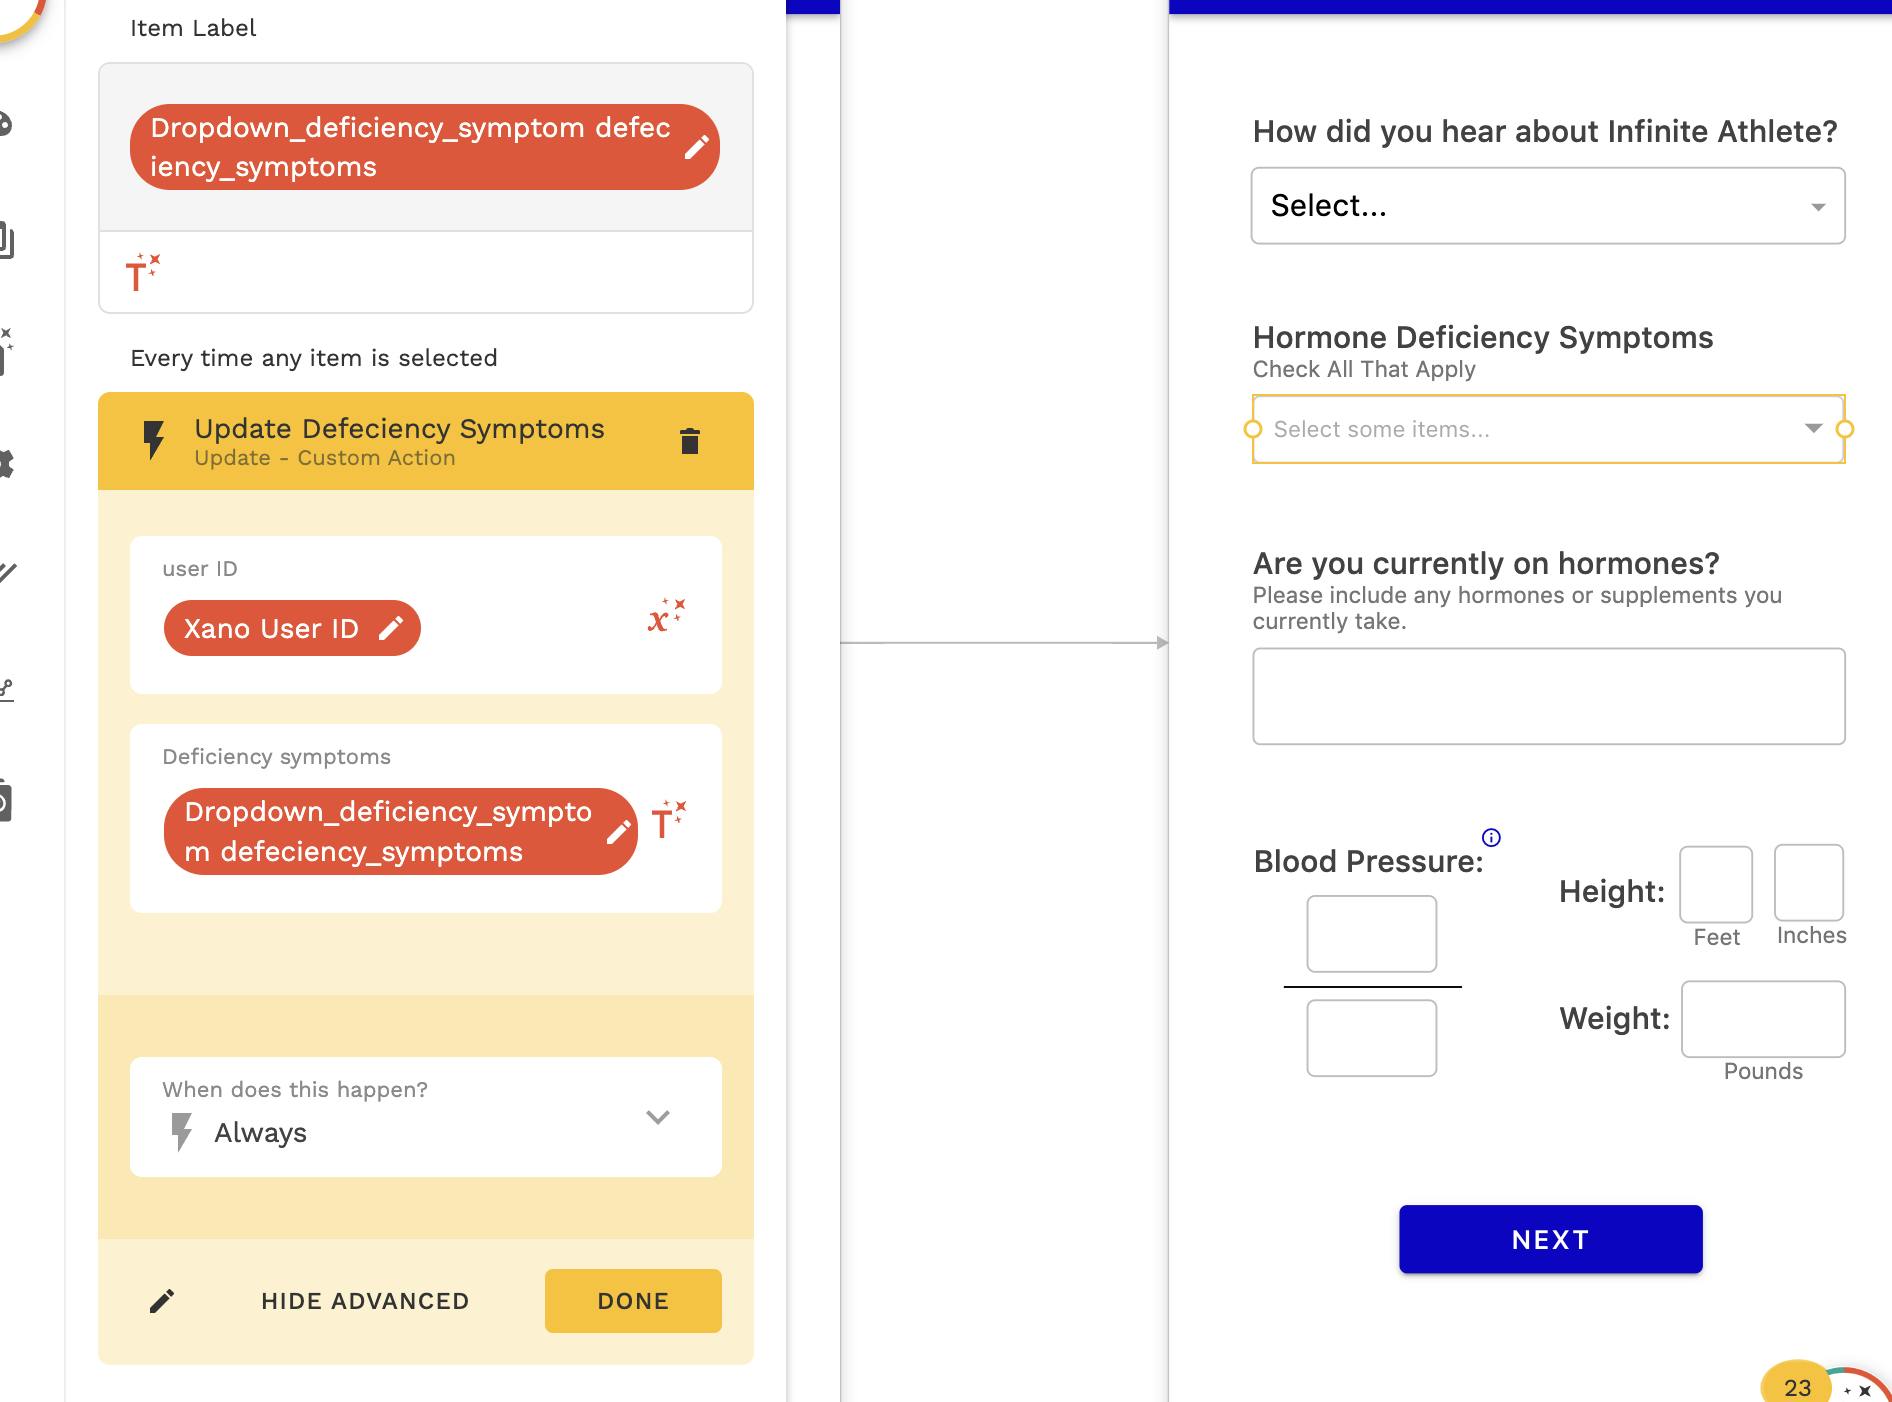Click the magic formula icon in user ID
Image resolution: width=1892 pixels, height=1402 pixels.
pos(666,616)
